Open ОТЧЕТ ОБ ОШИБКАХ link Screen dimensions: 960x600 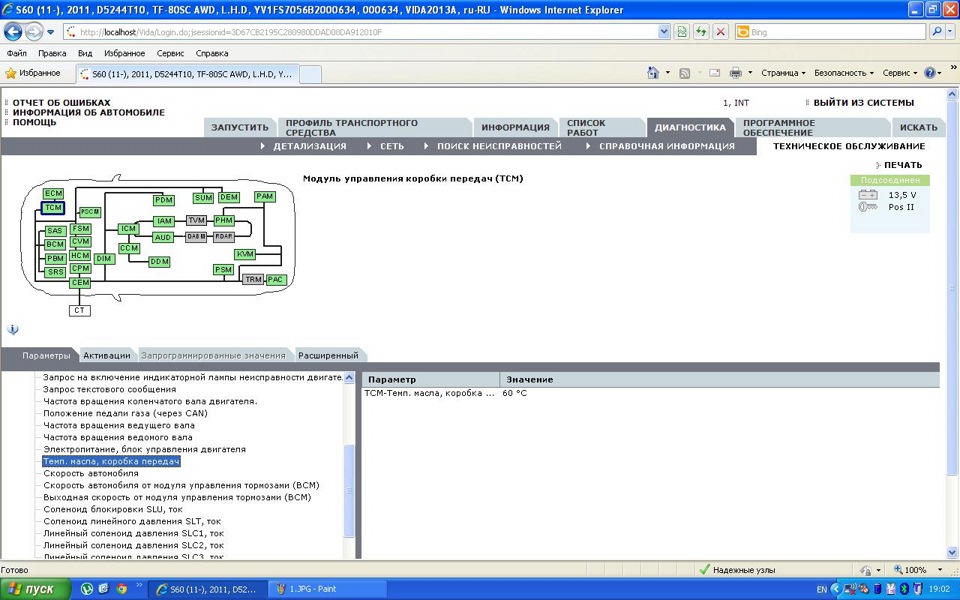tap(61, 103)
